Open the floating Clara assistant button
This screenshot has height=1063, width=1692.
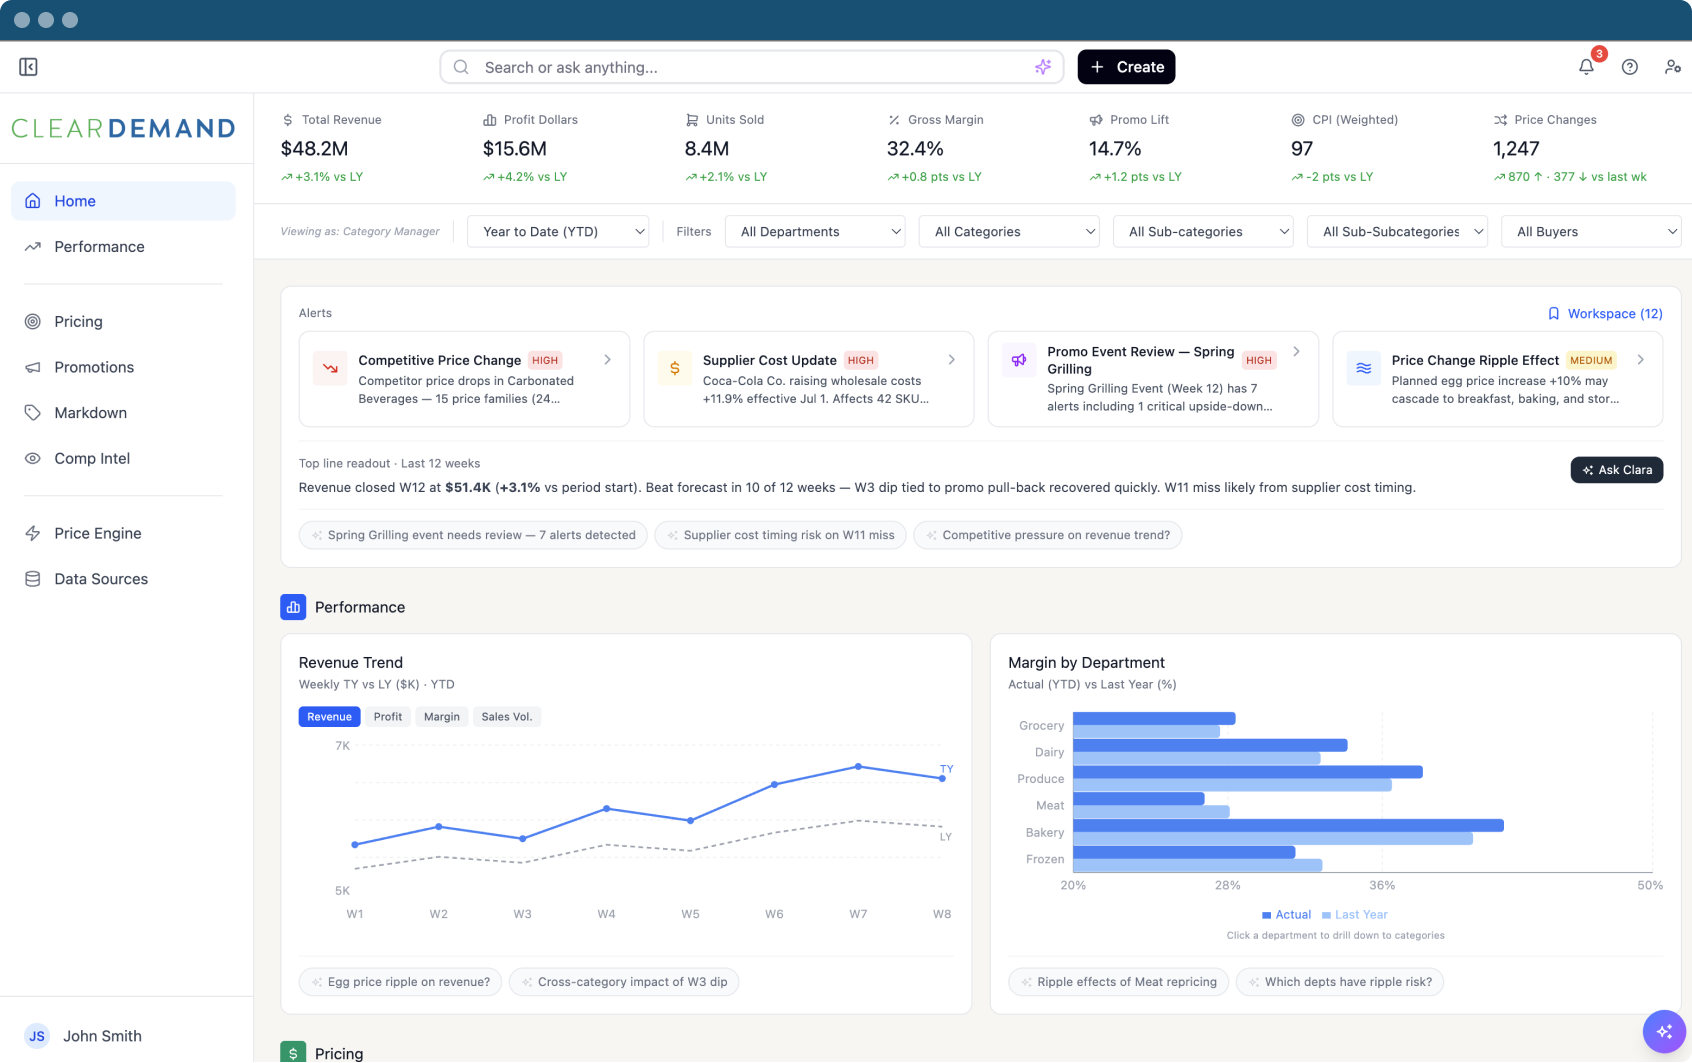coord(1664,1031)
